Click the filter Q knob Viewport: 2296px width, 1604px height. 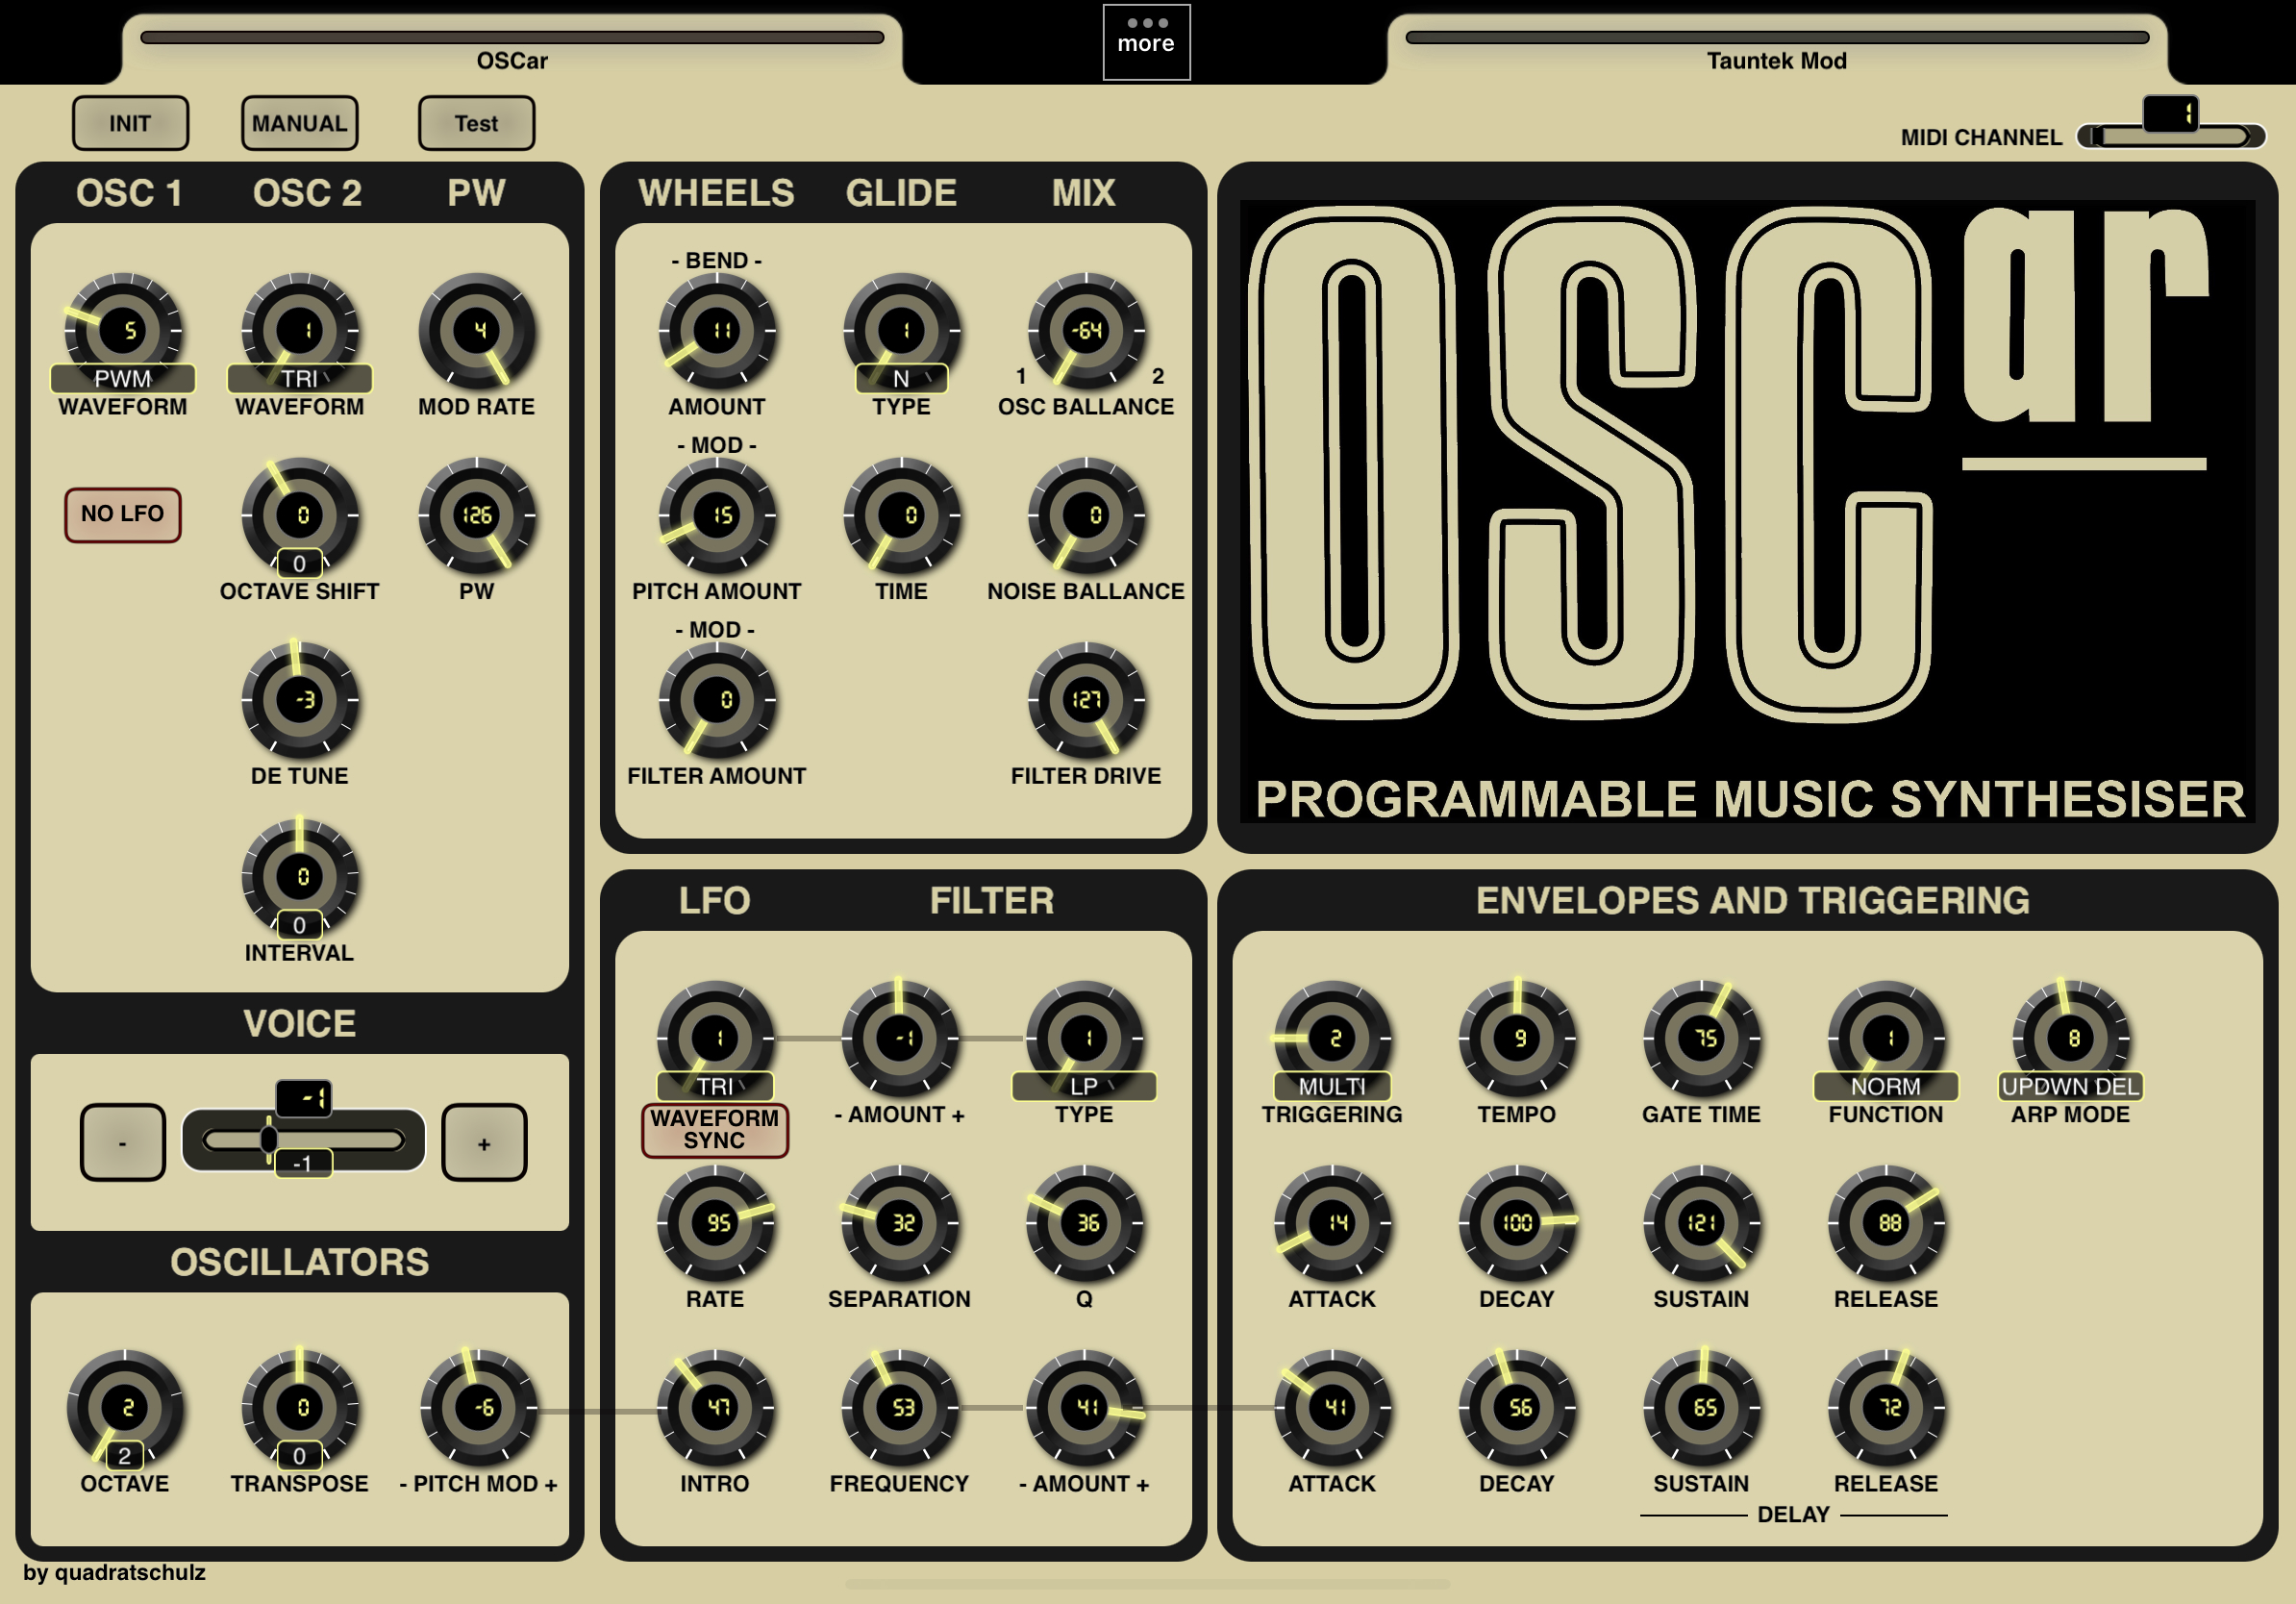(x=1086, y=1223)
